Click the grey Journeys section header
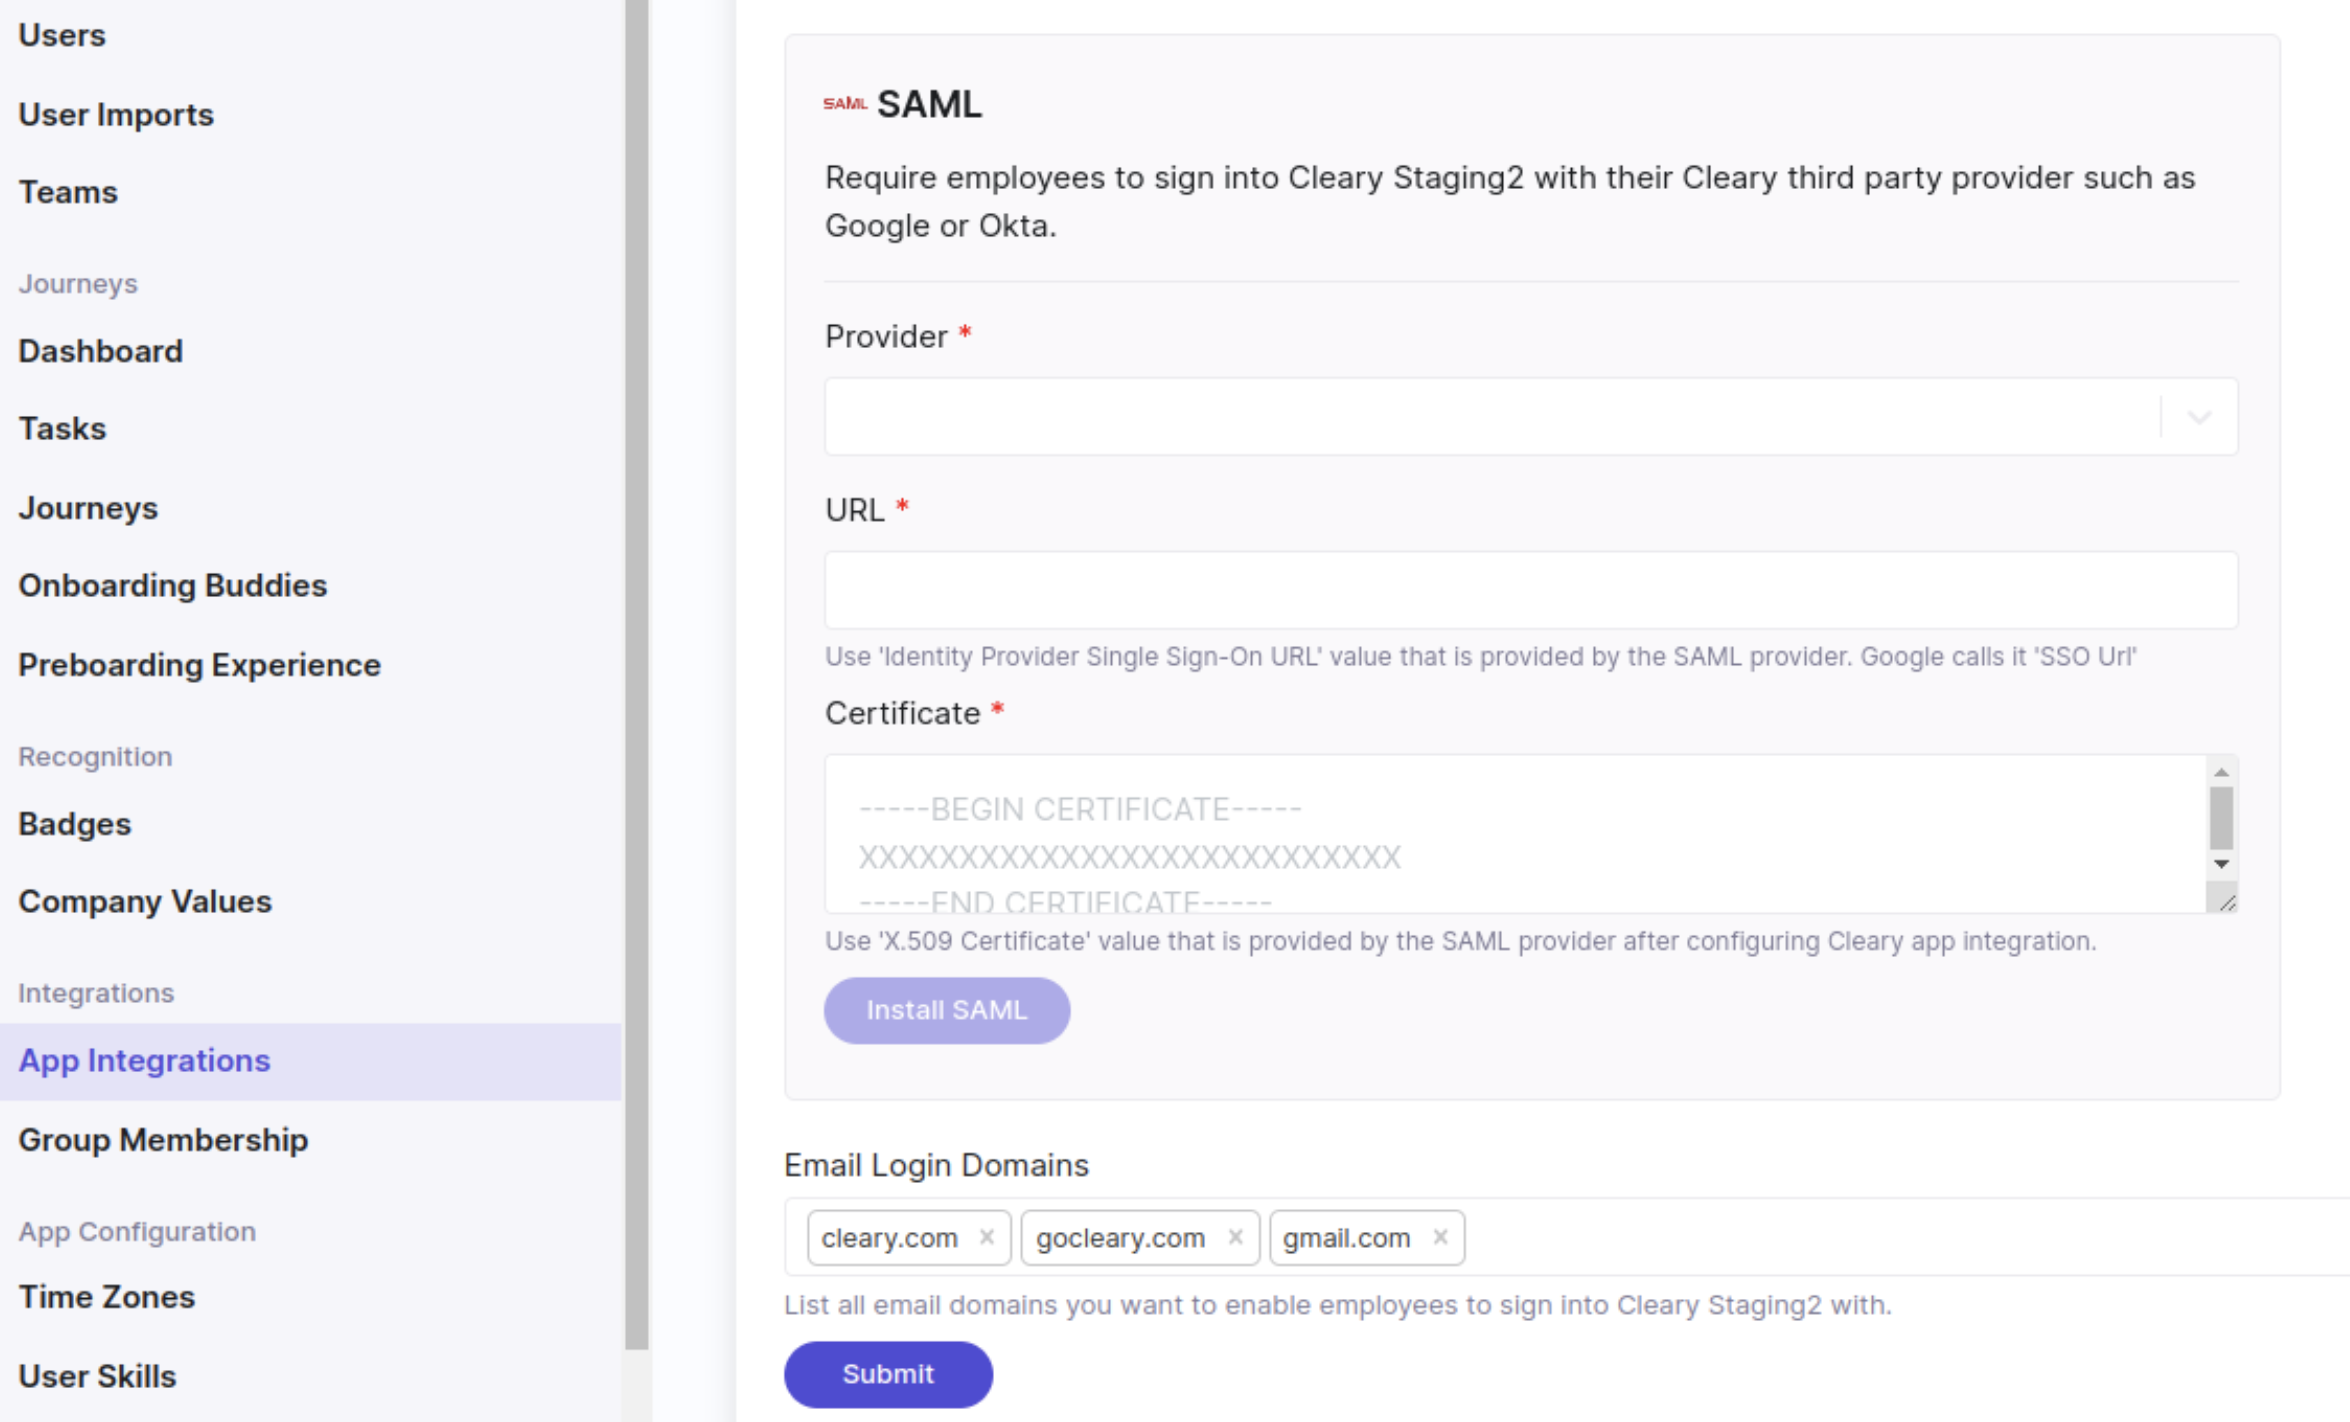 click(78, 284)
